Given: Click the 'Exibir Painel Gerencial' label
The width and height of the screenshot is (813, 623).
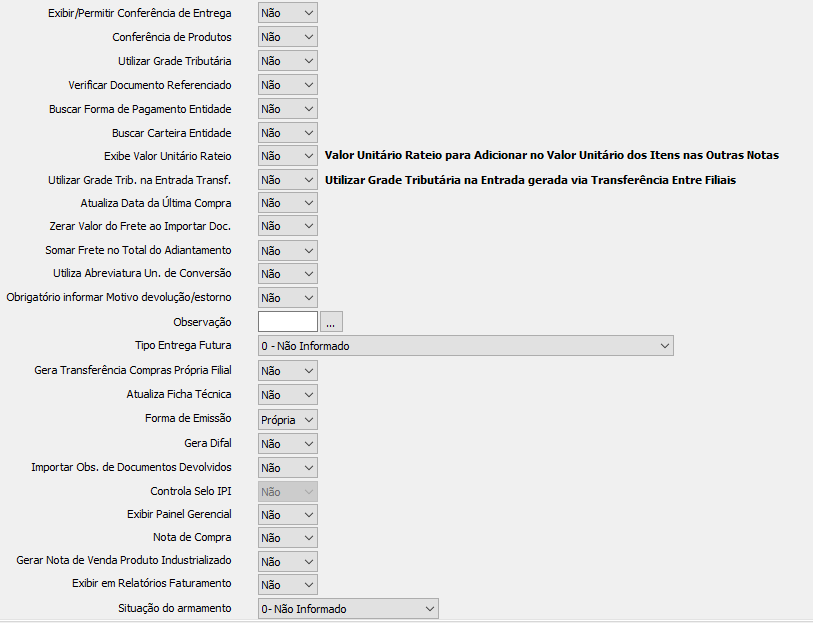Looking at the screenshot, I should (x=179, y=514).
